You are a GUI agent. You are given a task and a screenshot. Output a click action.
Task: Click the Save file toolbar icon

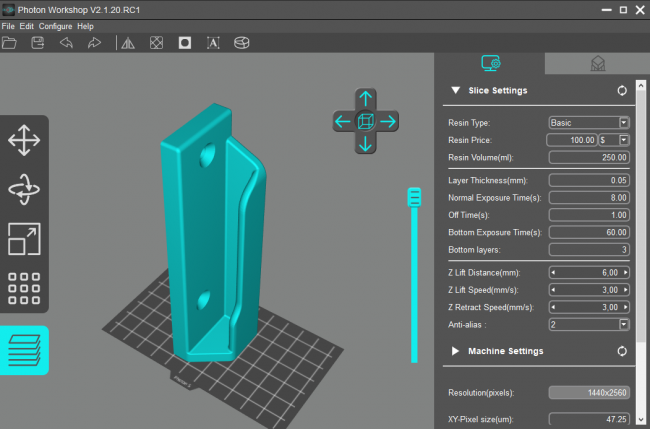(38, 43)
